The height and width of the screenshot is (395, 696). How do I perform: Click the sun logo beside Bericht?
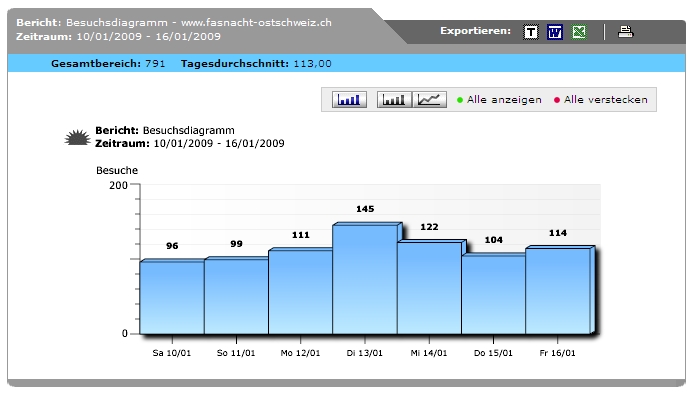pyautogui.click(x=77, y=138)
